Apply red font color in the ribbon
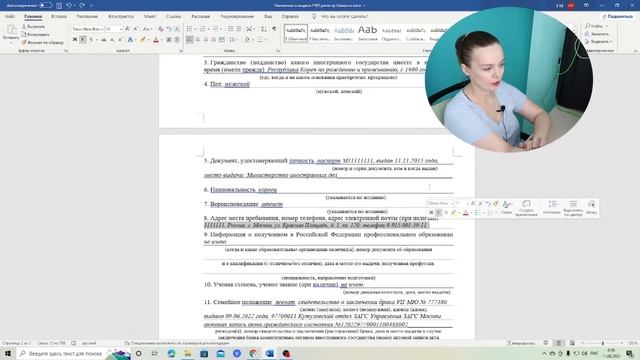 156,40
